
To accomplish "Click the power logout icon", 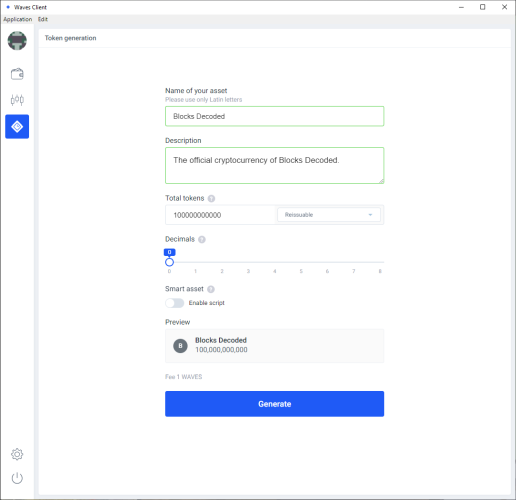I will coord(17,478).
